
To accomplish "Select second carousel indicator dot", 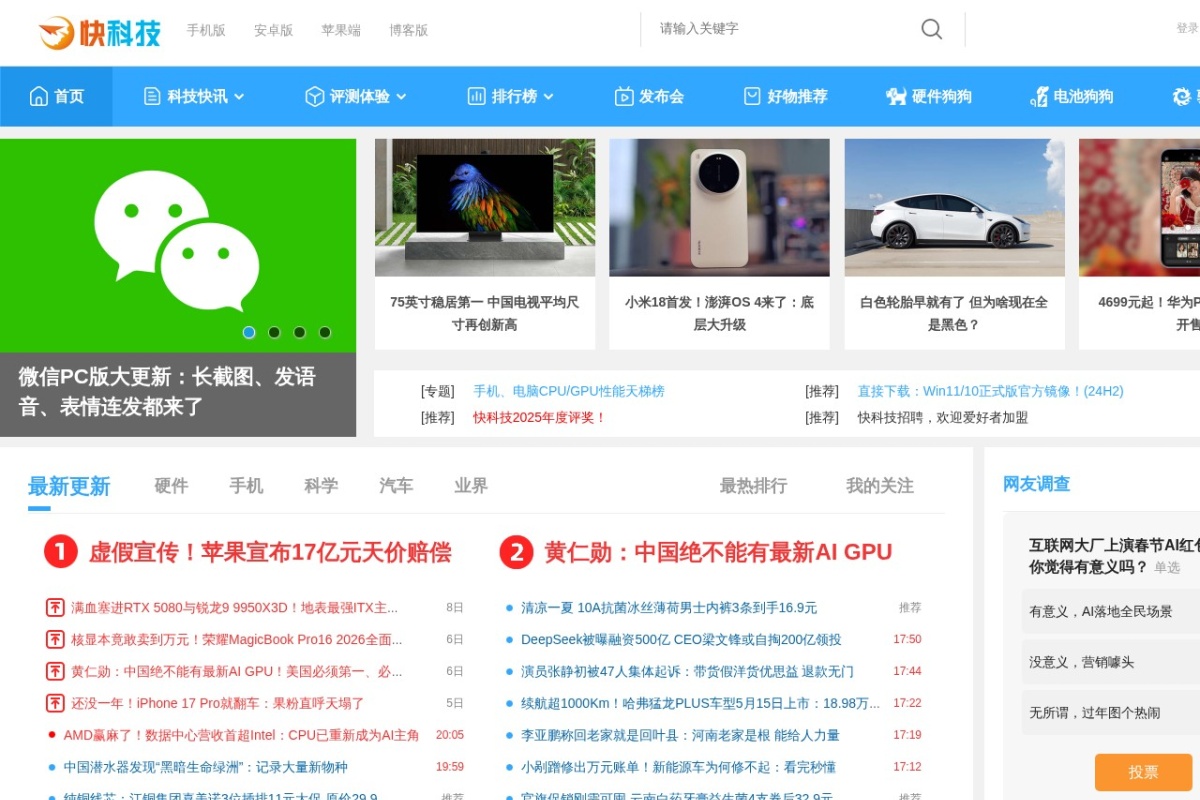I will 274,332.
